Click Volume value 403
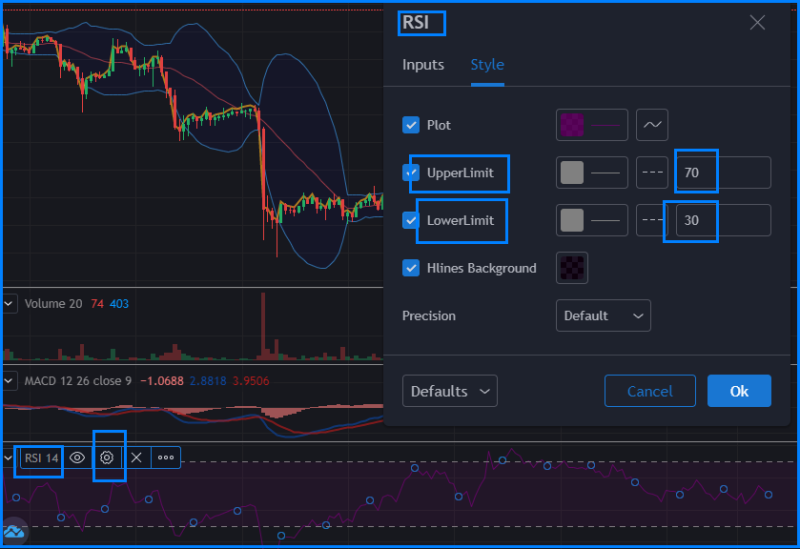 (119, 304)
